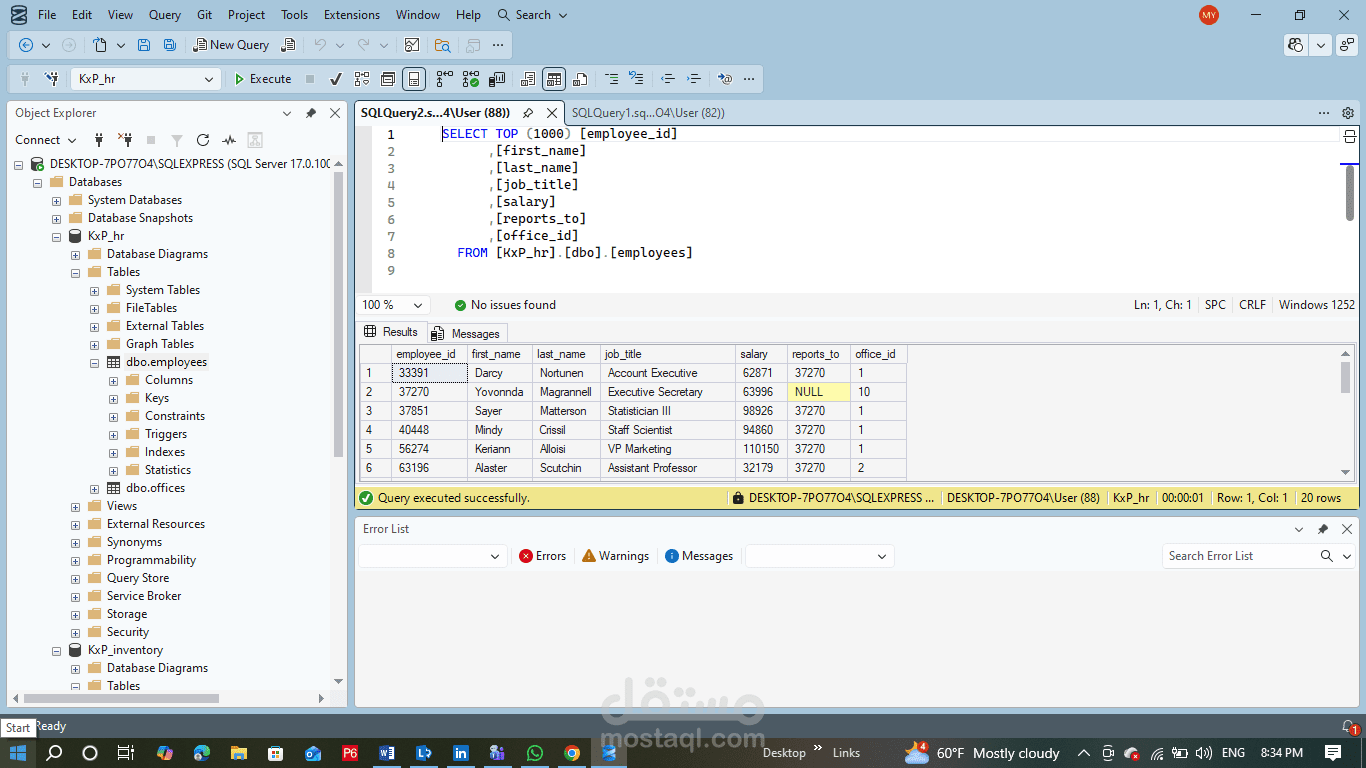Click Comment out selected lines icon

(610, 79)
